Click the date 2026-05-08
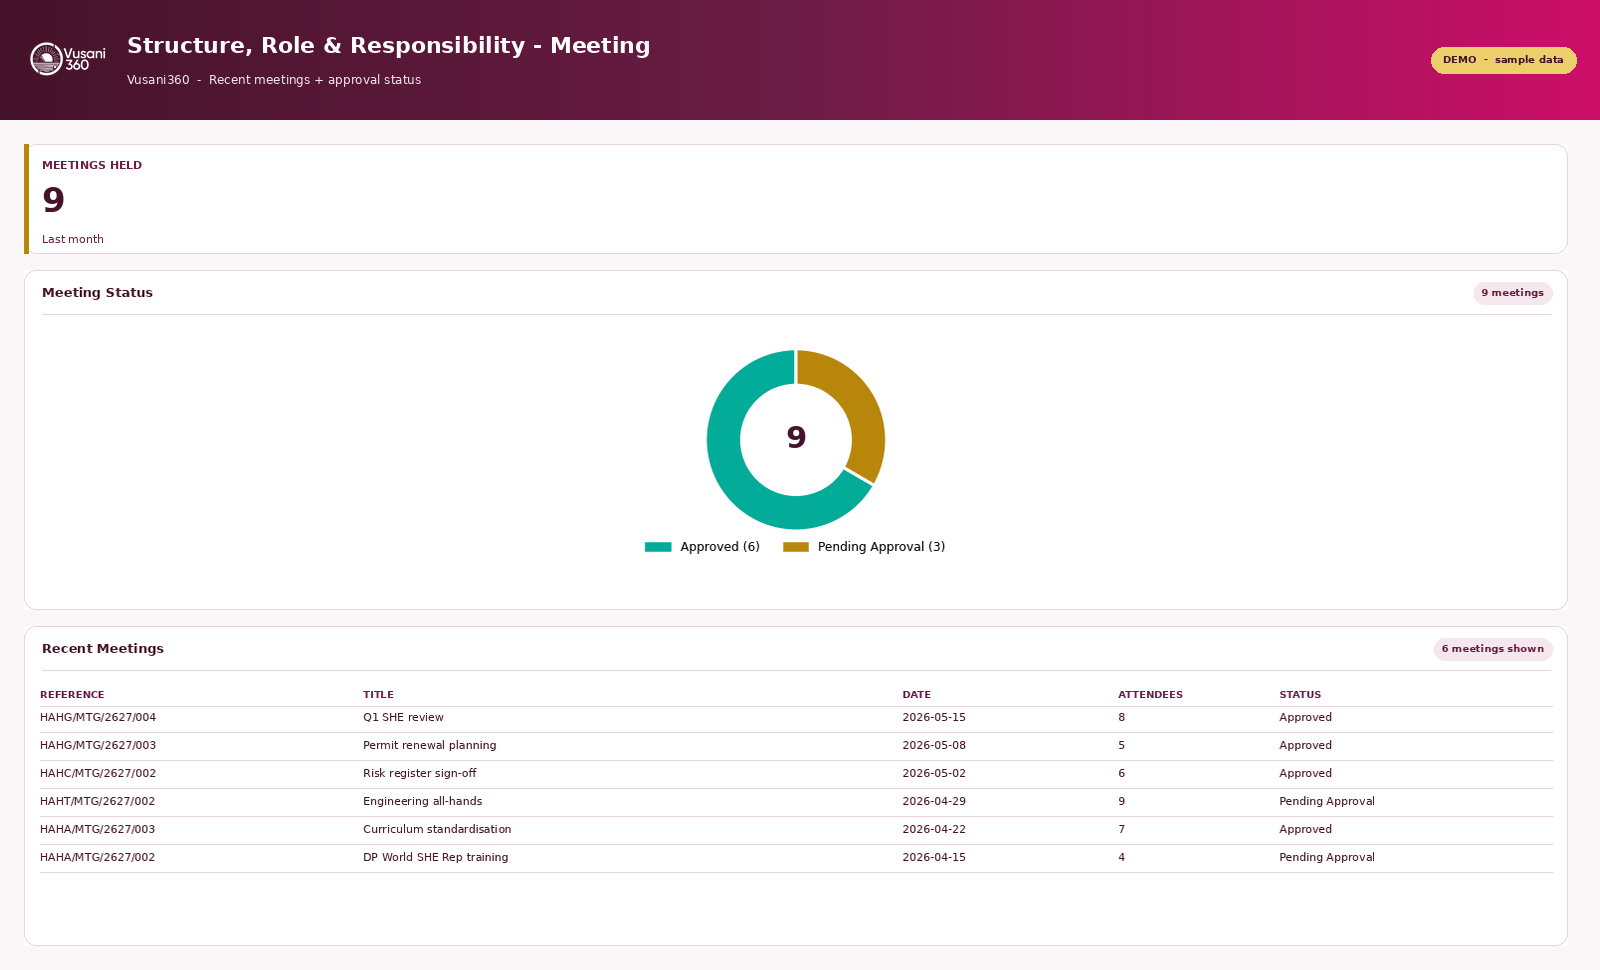Screen dimensions: 1600x970 (934, 746)
